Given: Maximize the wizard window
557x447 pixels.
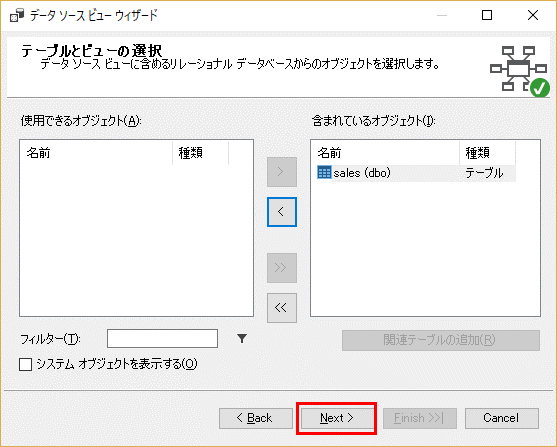Looking at the screenshot, I should [487, 15].
